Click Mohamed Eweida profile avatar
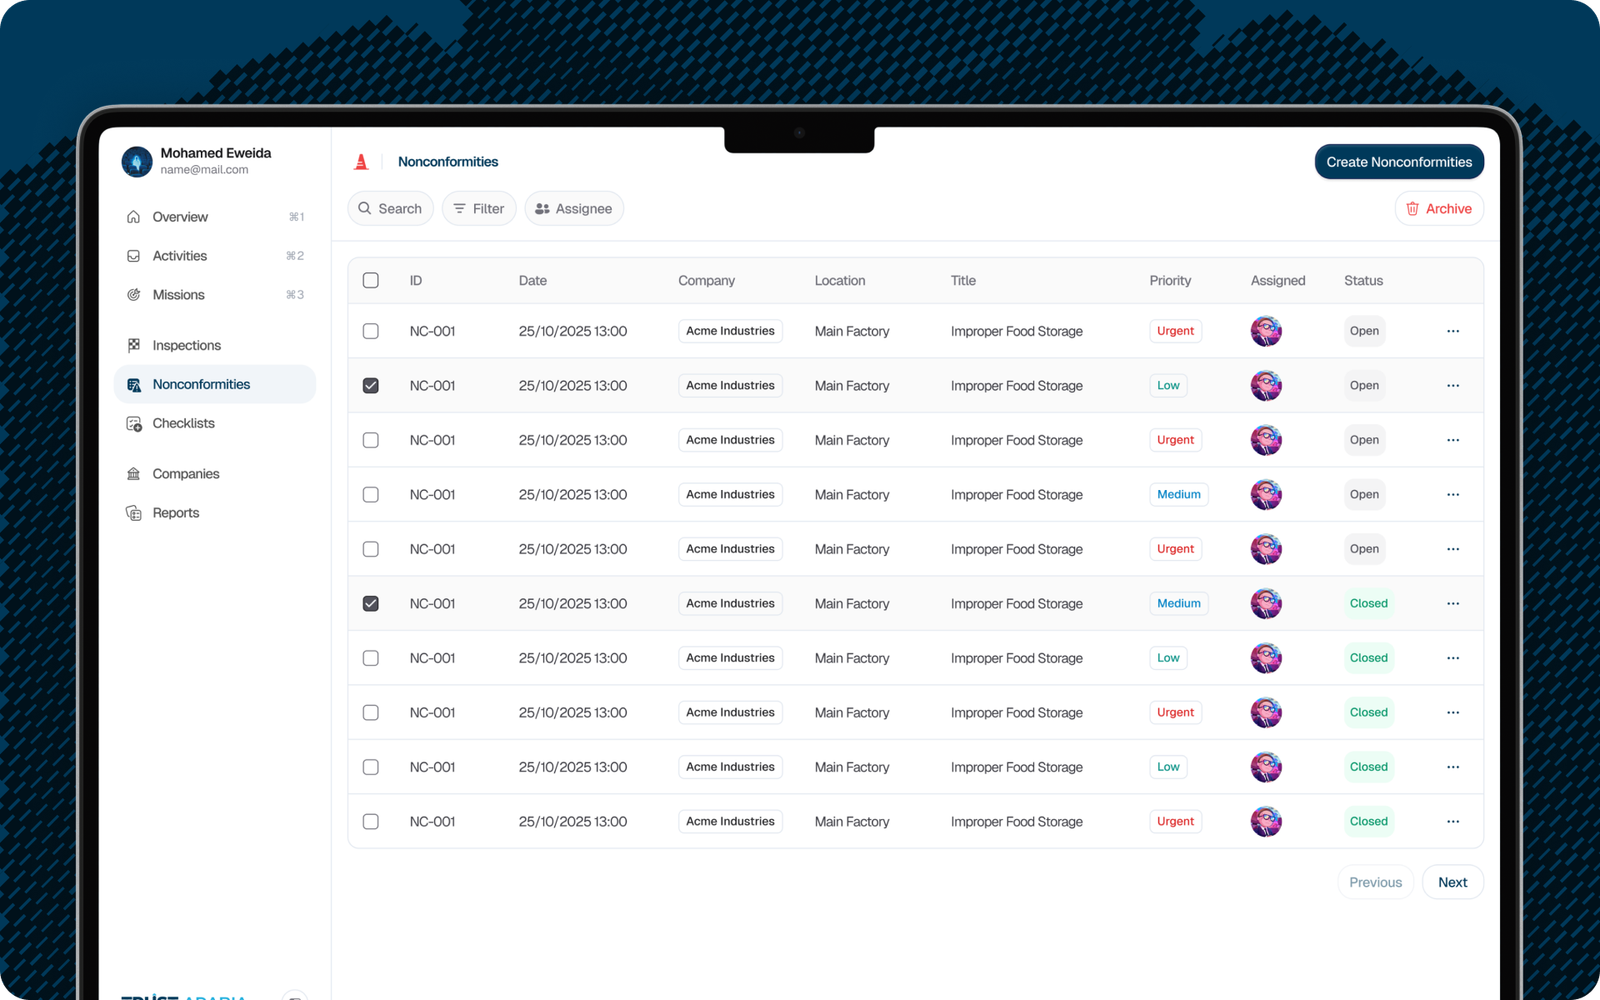This screenshot has width=1600, height=1000. 137,161
